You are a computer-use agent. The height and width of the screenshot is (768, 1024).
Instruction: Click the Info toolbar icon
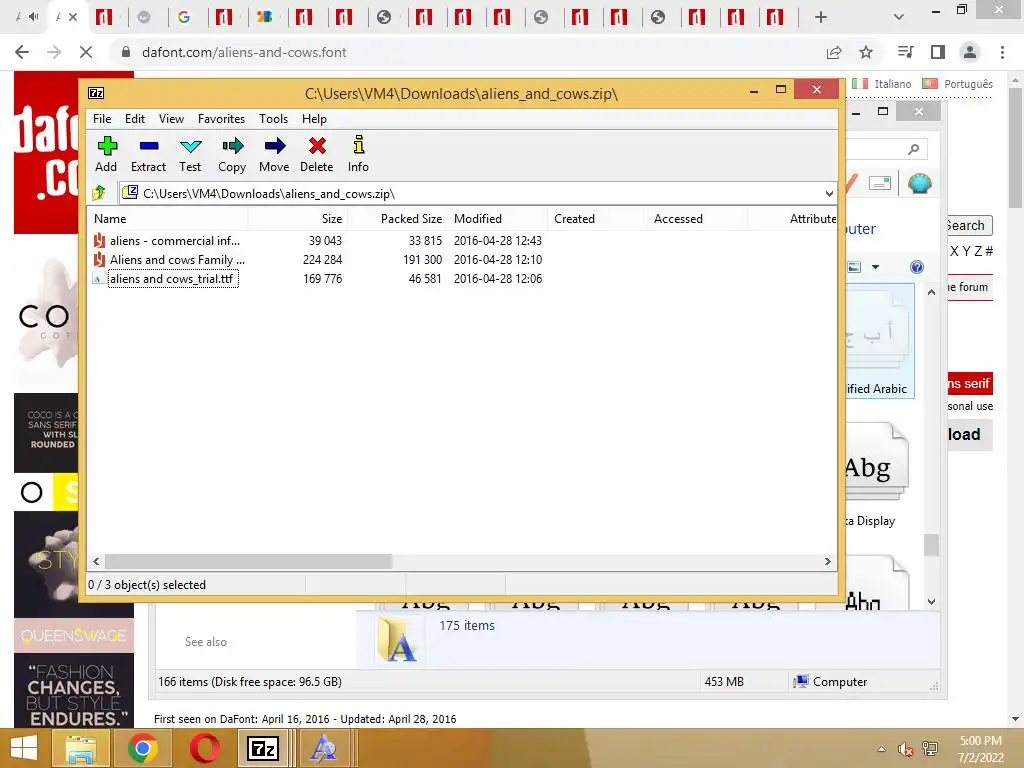tap(358, 154)
